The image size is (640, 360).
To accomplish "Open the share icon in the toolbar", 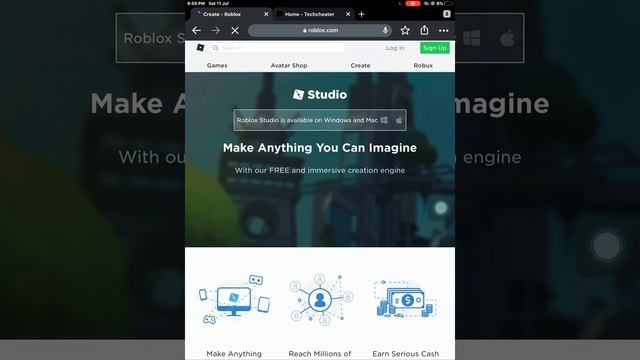I will (x=424, y=30).
